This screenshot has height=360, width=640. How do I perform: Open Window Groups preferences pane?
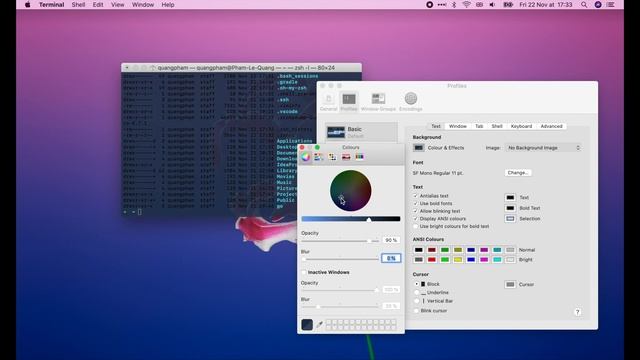coord(378,102)
